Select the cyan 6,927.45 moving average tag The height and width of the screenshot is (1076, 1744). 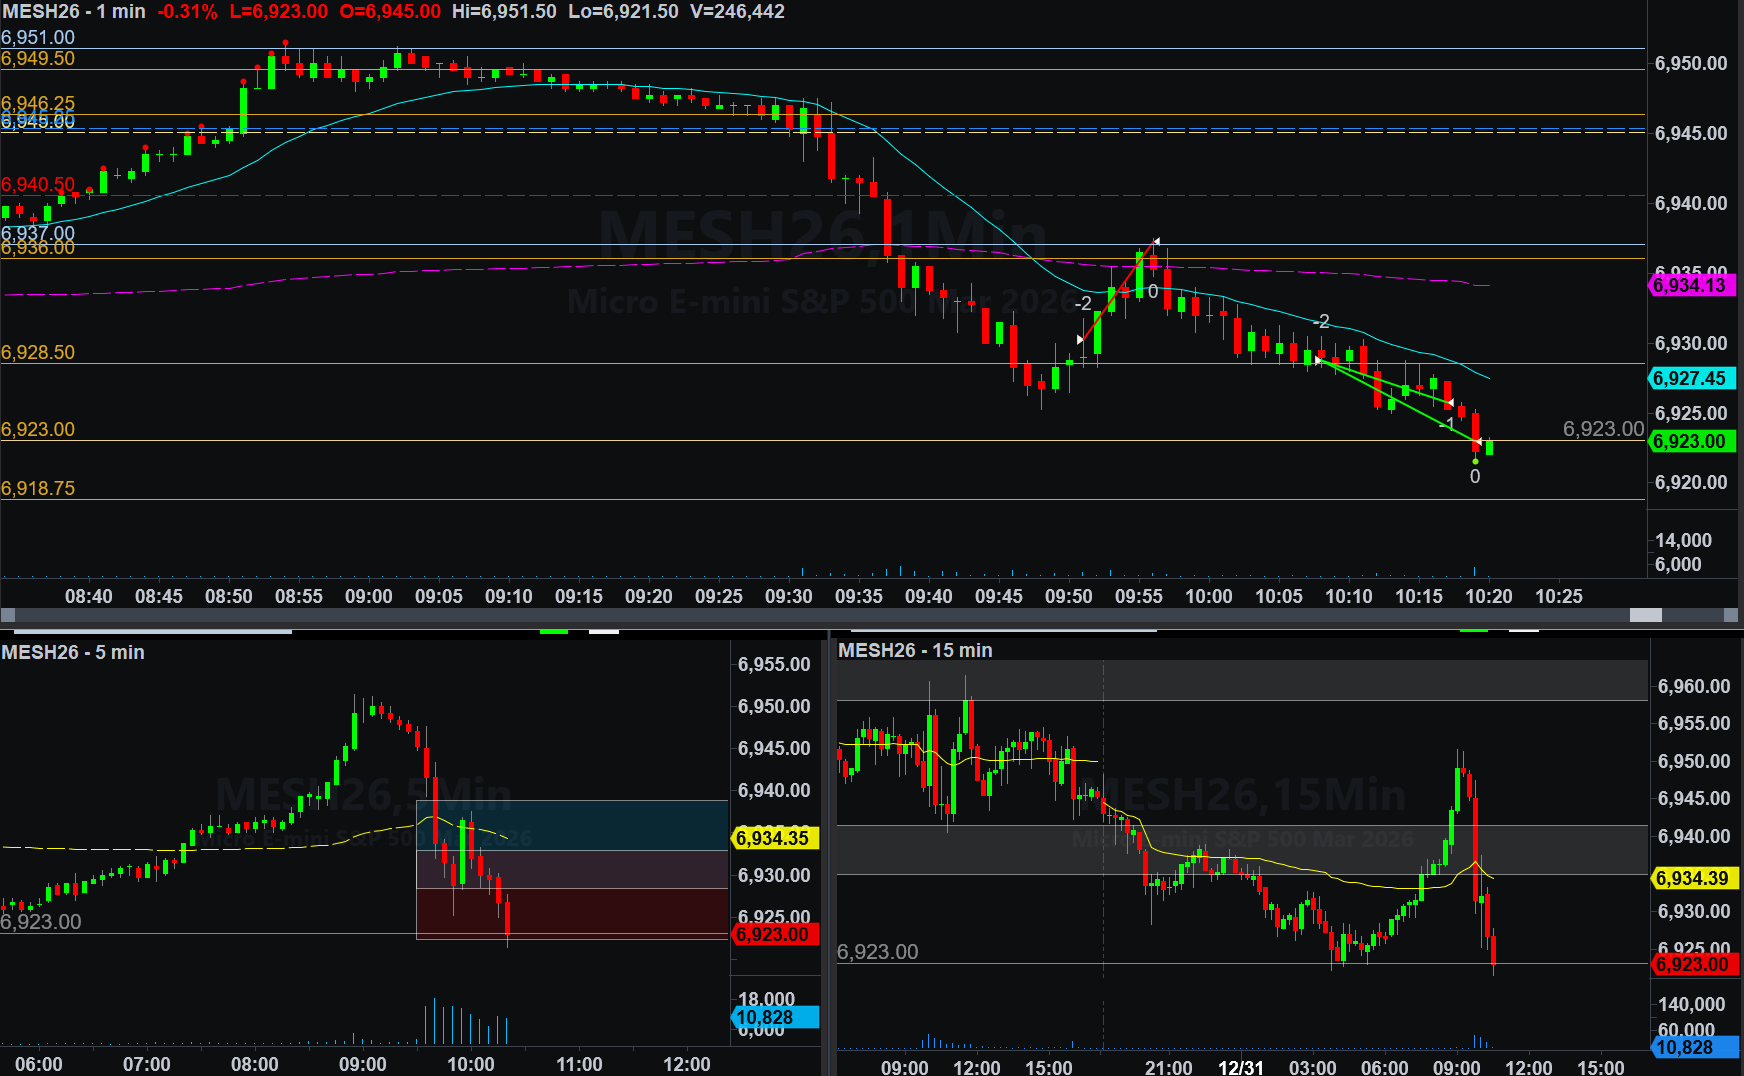1689,379
